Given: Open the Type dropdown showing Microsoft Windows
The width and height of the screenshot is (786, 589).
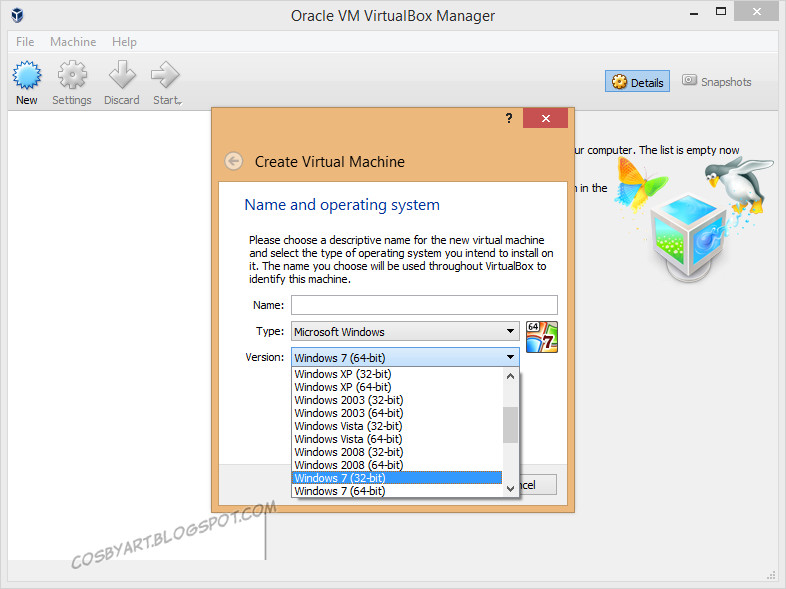Looking at the screenshot, I should 405,331.
